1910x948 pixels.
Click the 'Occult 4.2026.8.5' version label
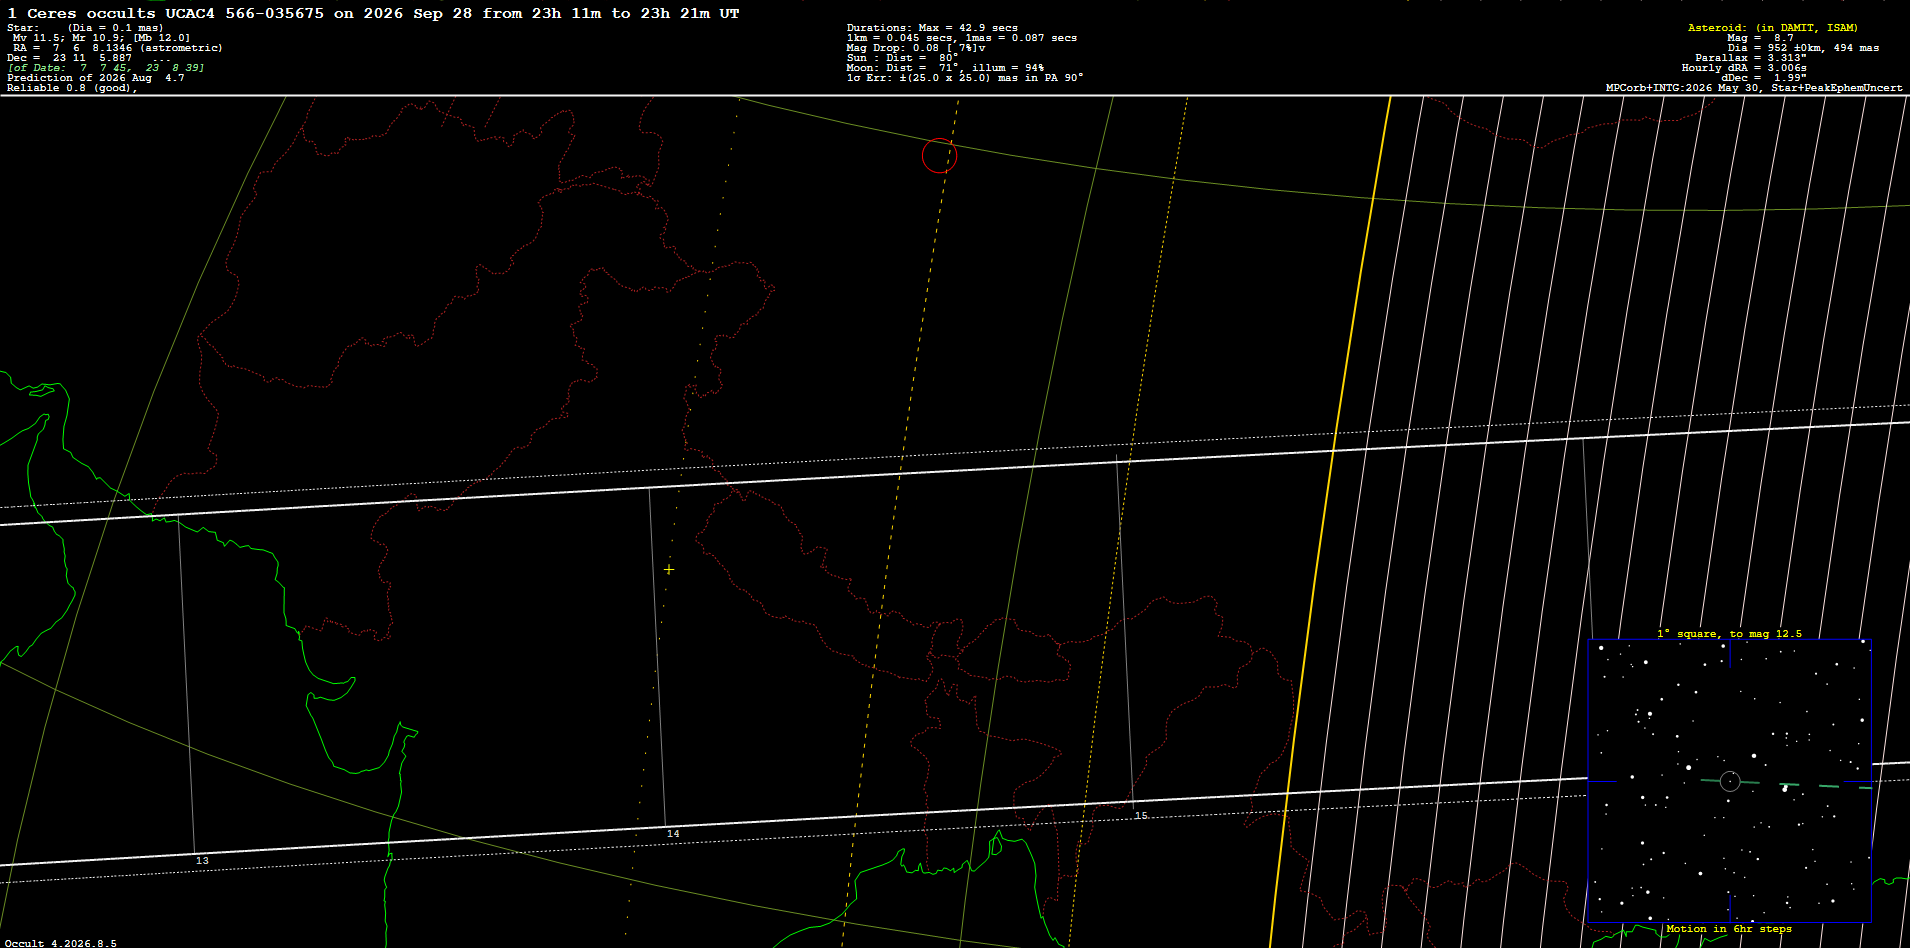[61, 943]
